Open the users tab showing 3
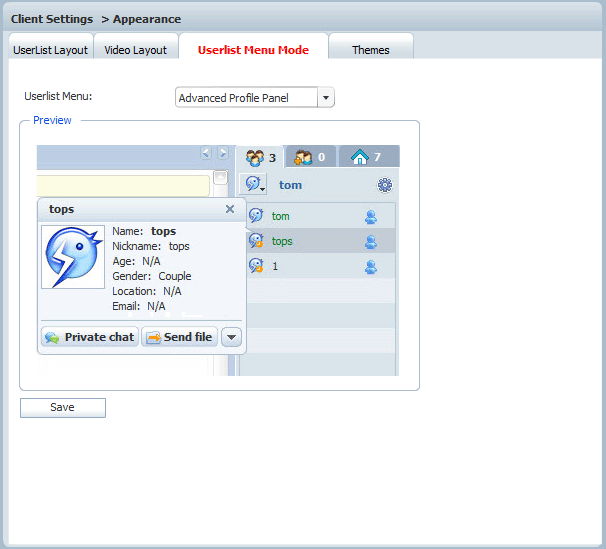The image size is (606, 549). (x=261, y=157)
